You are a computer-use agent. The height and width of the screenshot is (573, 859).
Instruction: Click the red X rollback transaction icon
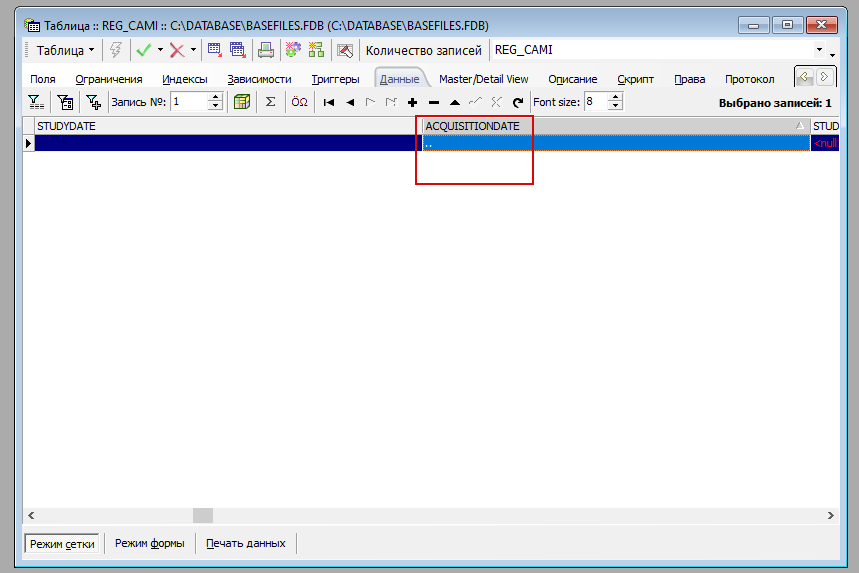tap(177, 50)
